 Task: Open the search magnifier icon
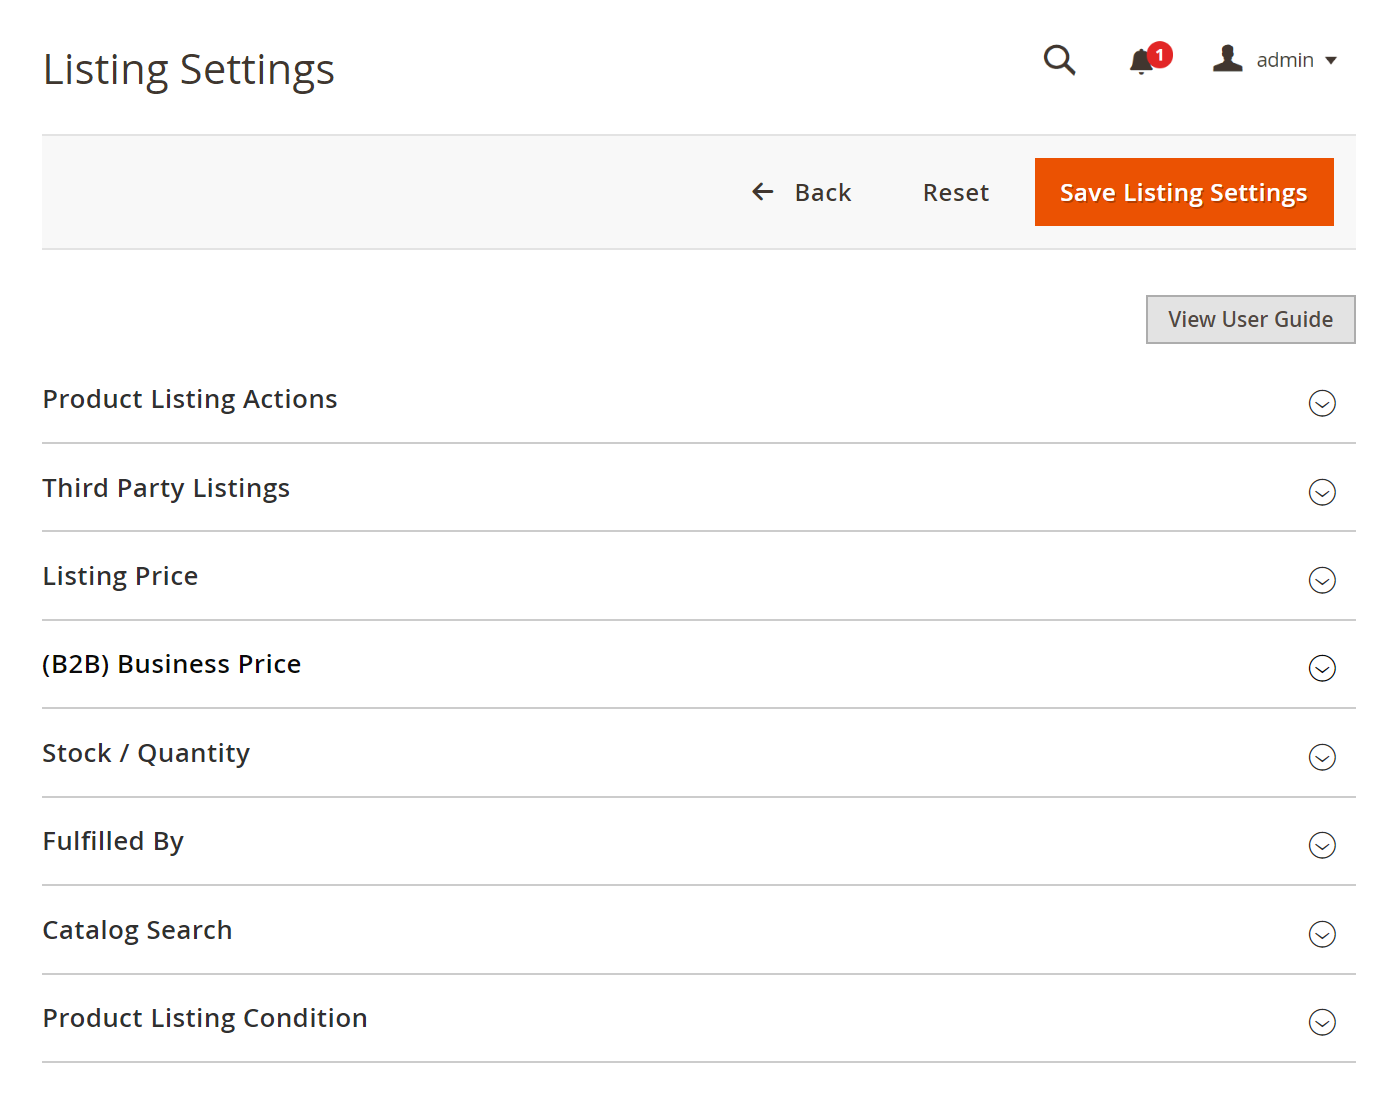tap(1059, 60)
